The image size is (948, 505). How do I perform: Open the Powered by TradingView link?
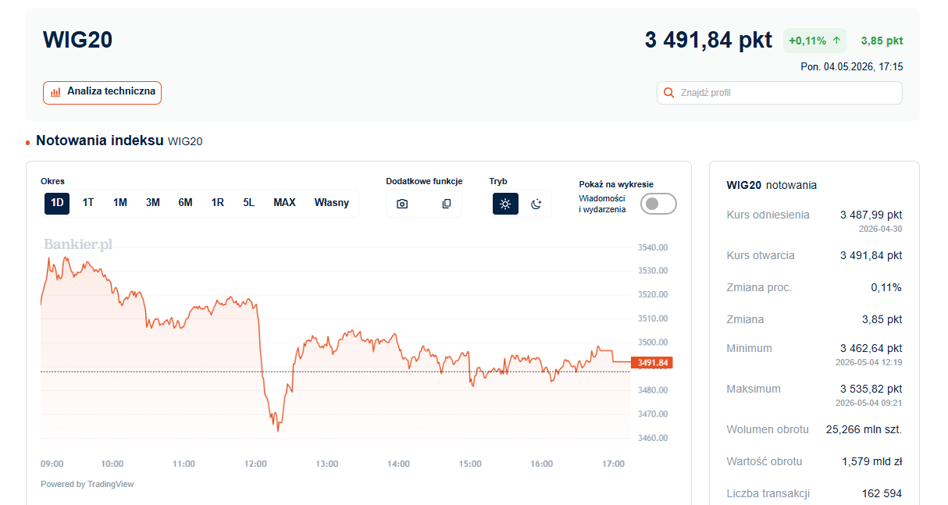pos(87,484)
